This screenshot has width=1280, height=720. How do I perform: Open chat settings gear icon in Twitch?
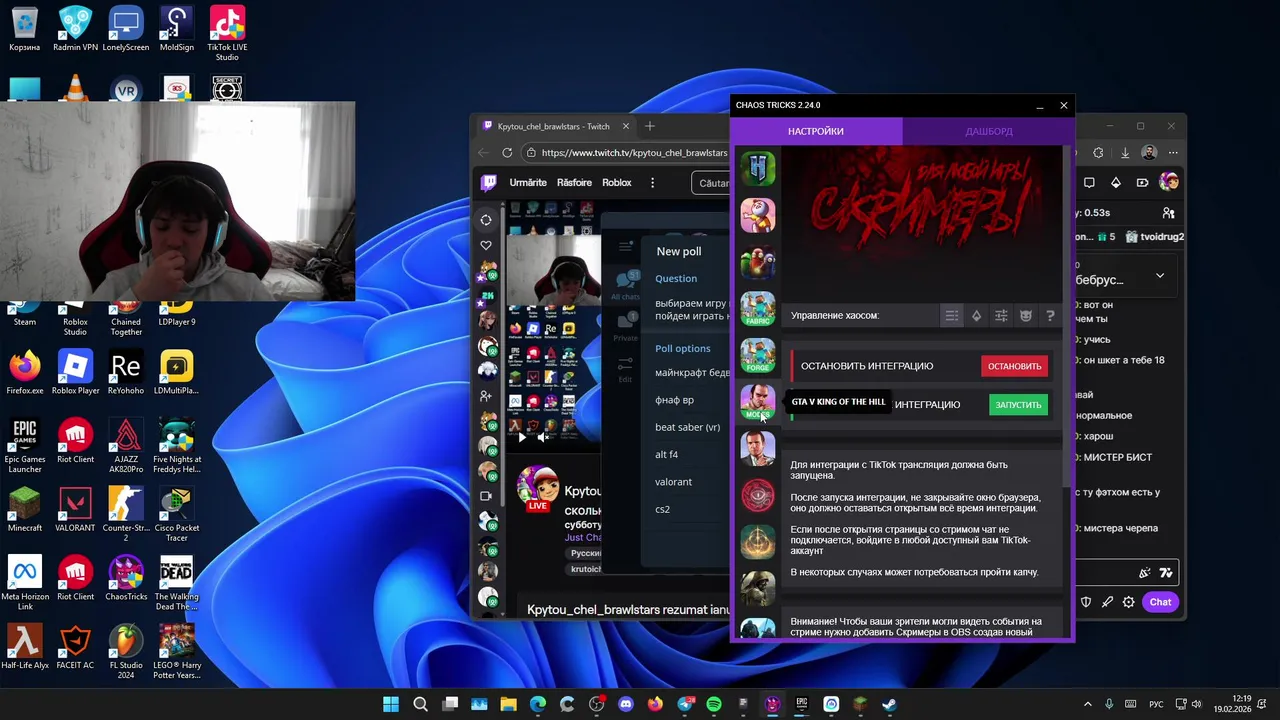point(1129,602)
